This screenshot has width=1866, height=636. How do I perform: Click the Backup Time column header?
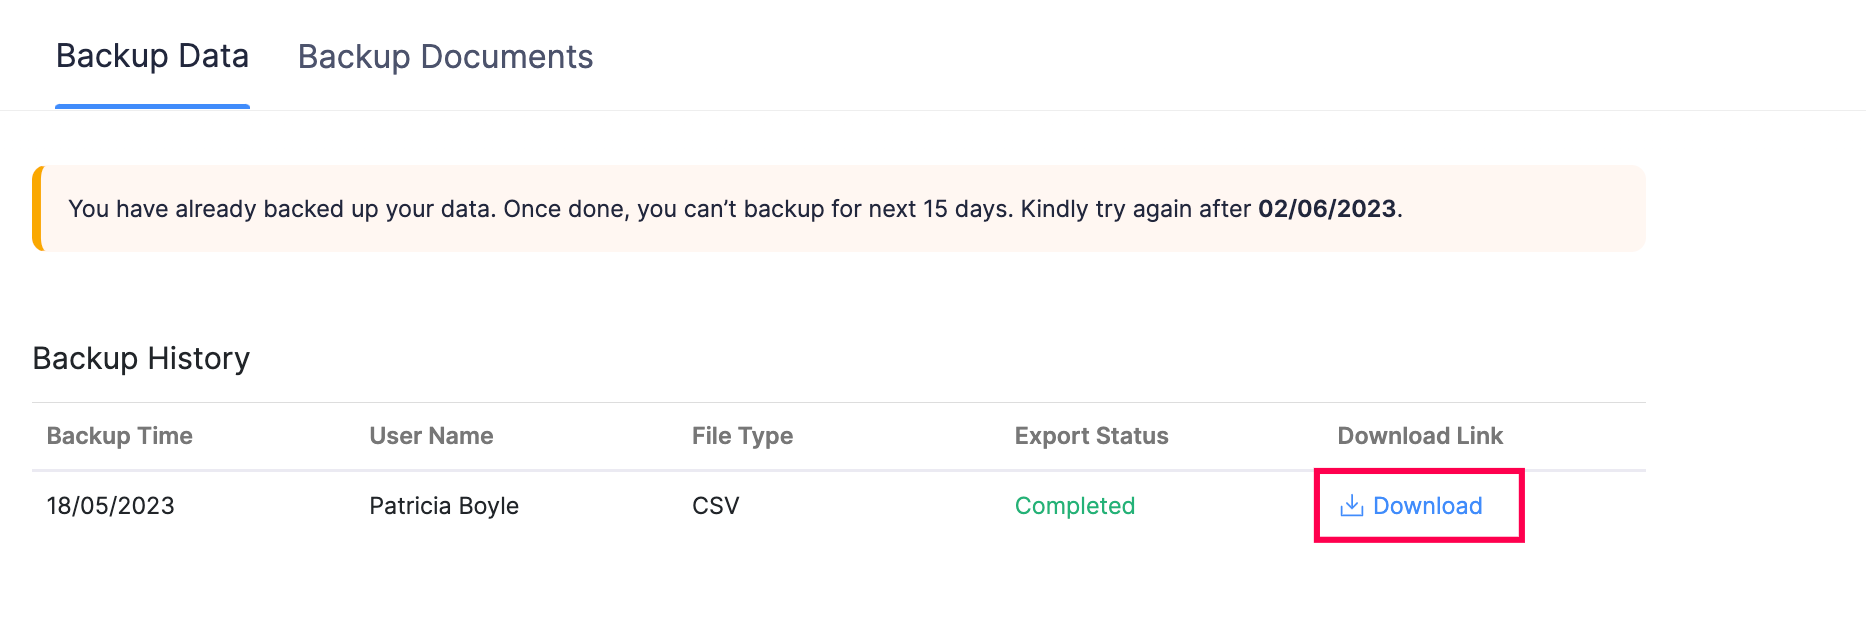[119, 436]
